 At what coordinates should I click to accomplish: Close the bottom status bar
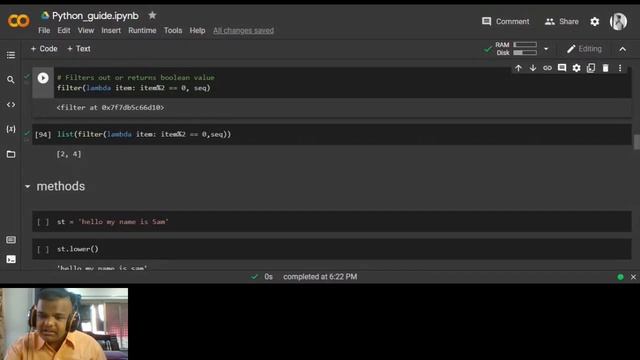pyautogui.click(x=633, y=277)
